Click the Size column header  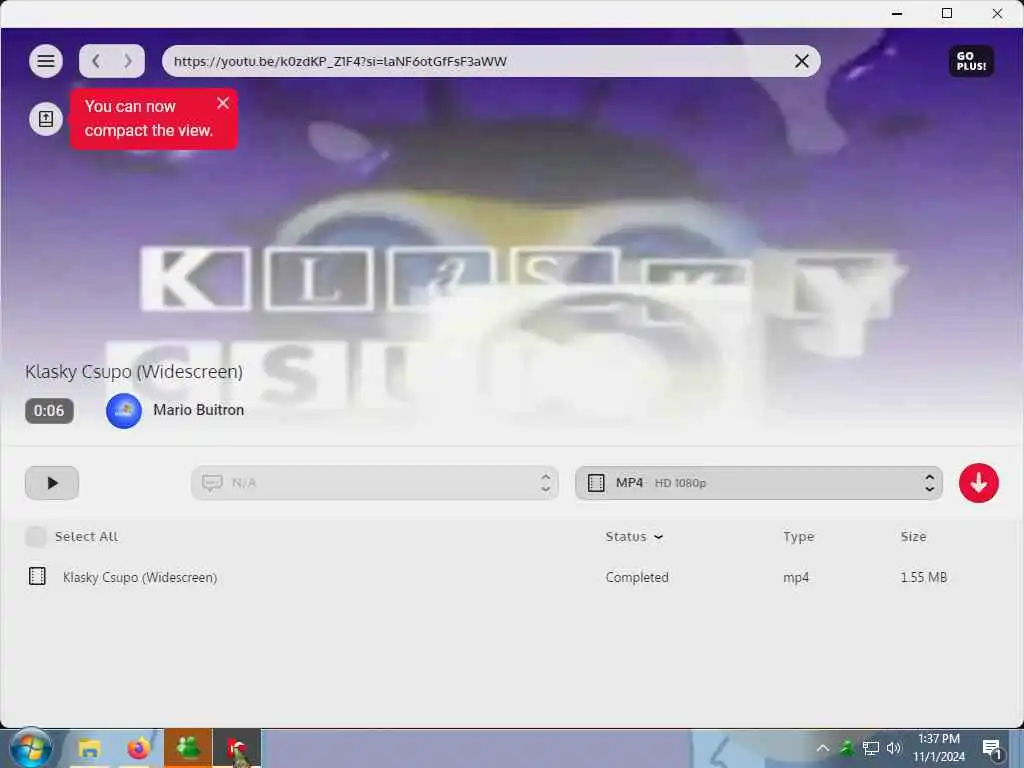coord(913,537)
